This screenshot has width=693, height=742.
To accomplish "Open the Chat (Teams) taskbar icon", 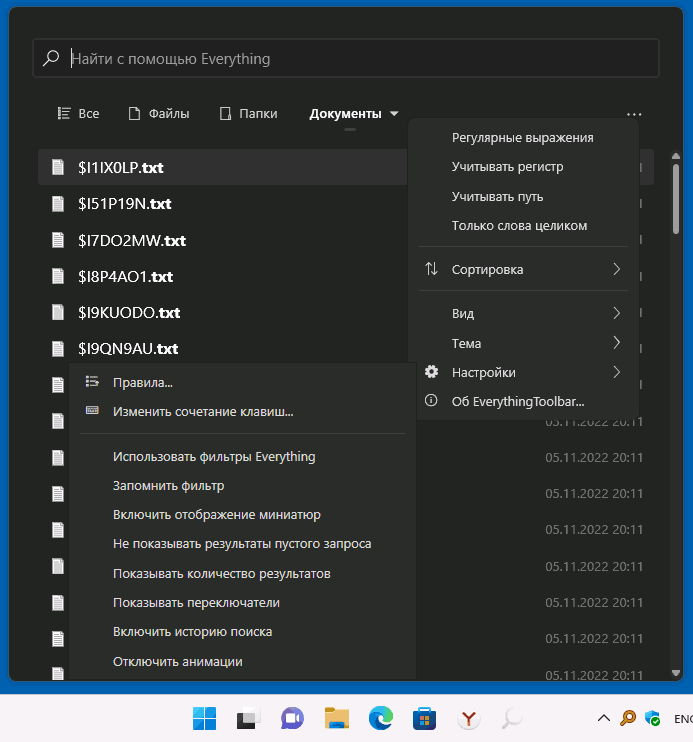I will pos(292,718).
